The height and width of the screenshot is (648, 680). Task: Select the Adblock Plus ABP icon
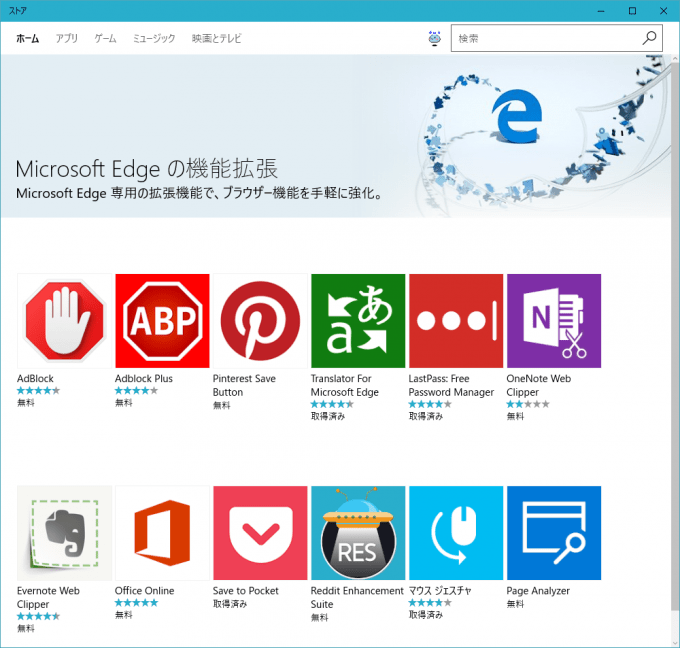(162, 321)
